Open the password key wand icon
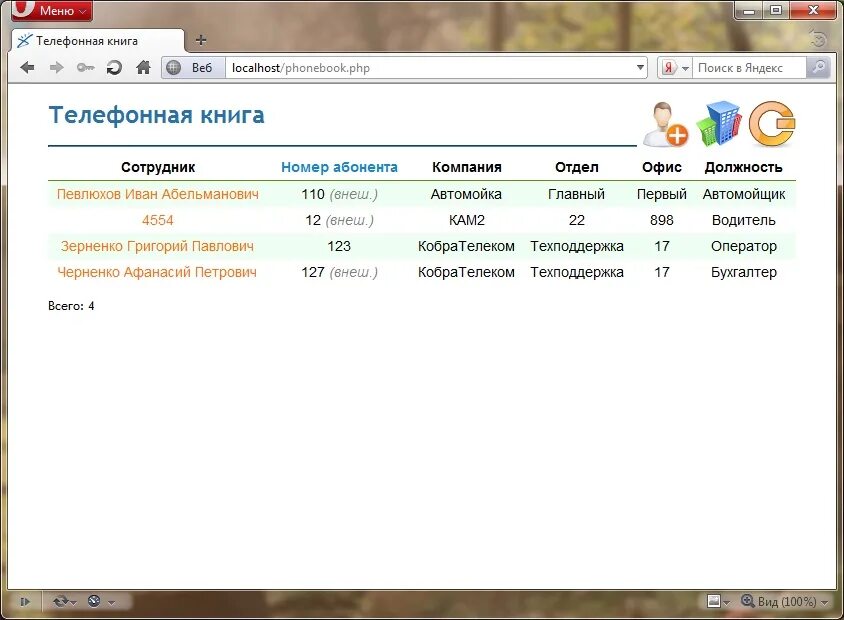 point(85,68)
